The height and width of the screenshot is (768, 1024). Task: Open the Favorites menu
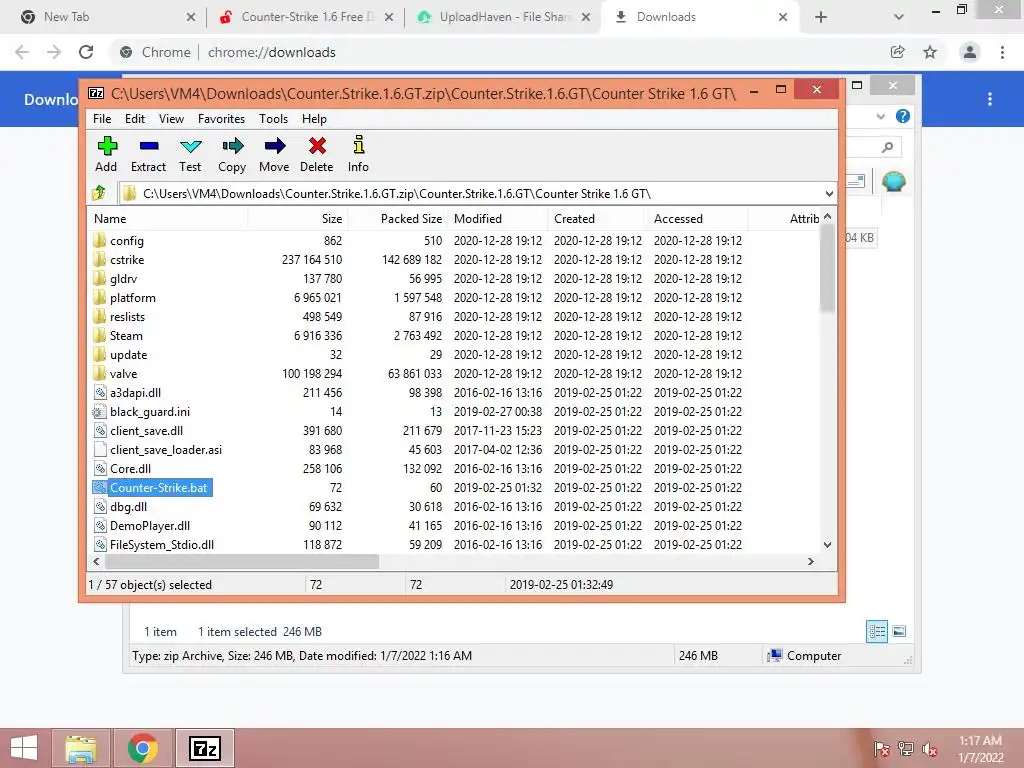[221, 119]
